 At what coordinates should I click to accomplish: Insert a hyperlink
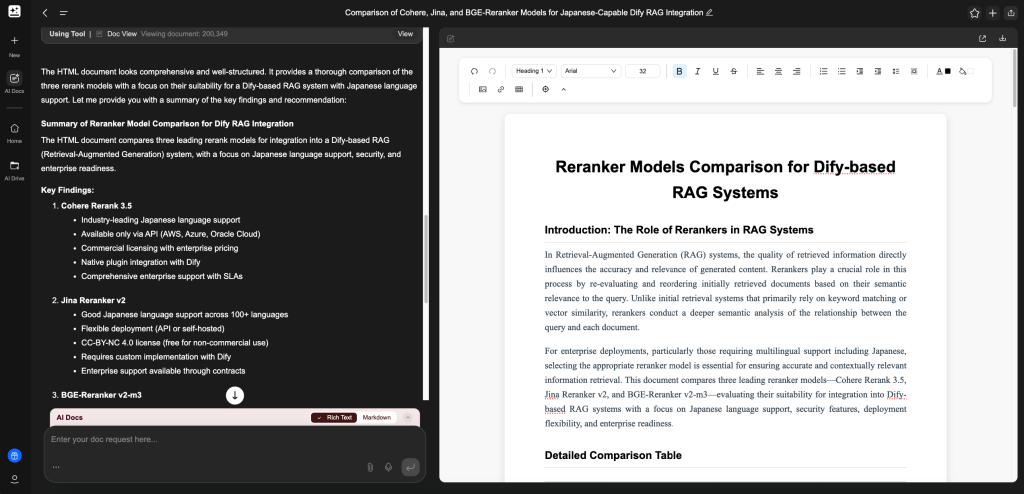(501, 90)
